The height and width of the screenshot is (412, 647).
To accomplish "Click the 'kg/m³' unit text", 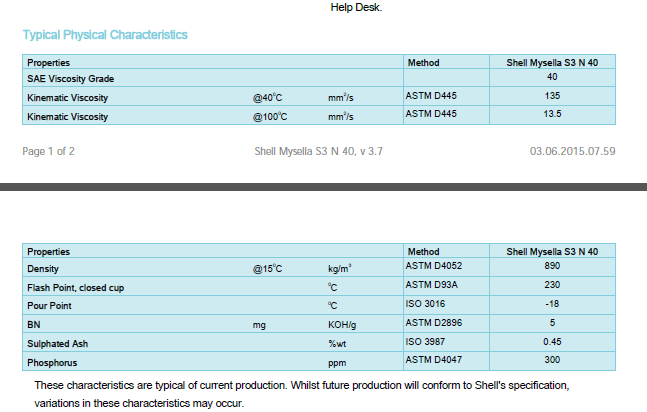I will click(340, 269).
